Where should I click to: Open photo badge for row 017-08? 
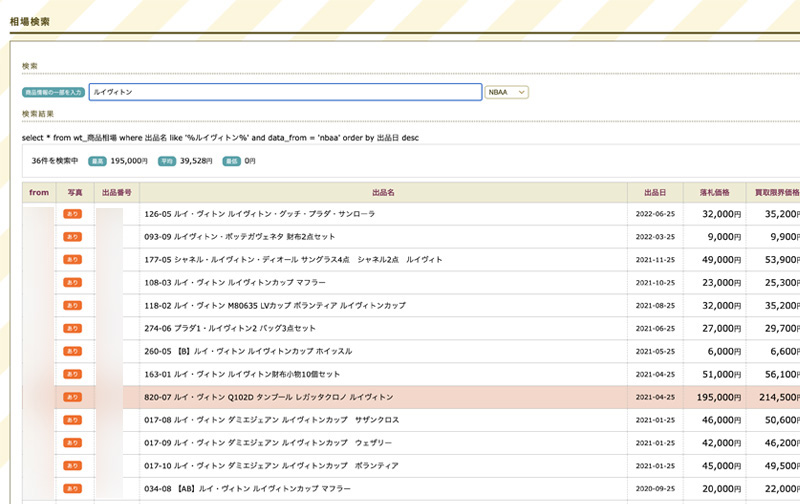click(72, 420)
